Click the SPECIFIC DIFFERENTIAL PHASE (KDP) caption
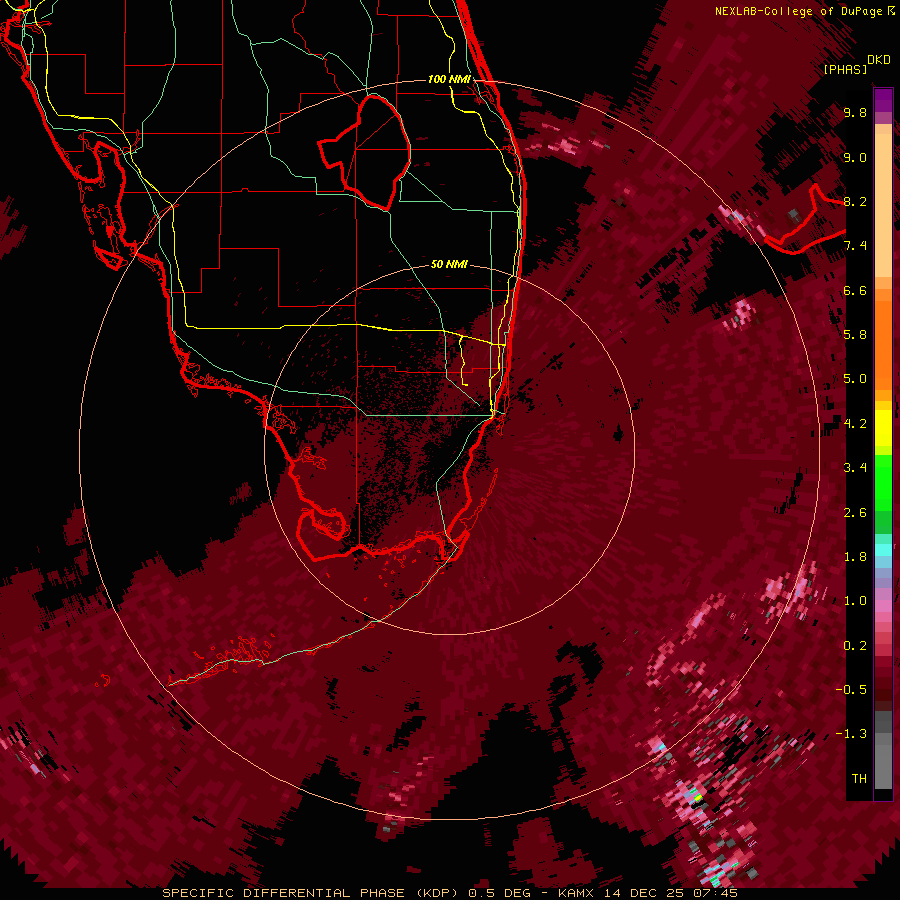 [309, 893]
